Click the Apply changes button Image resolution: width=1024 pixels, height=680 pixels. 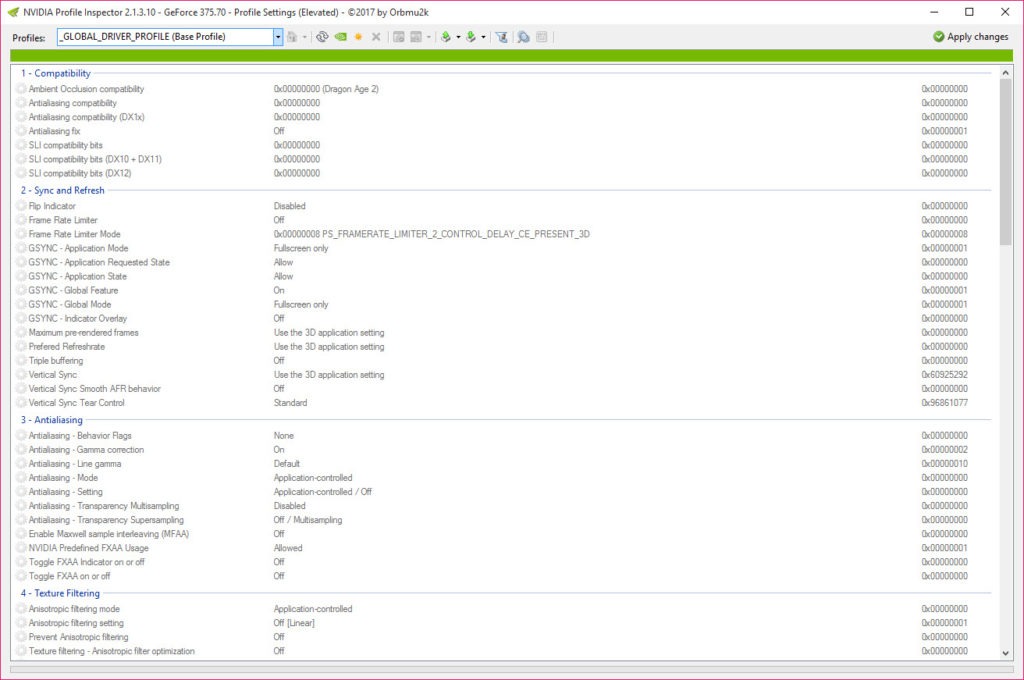[x=970, y=37]
